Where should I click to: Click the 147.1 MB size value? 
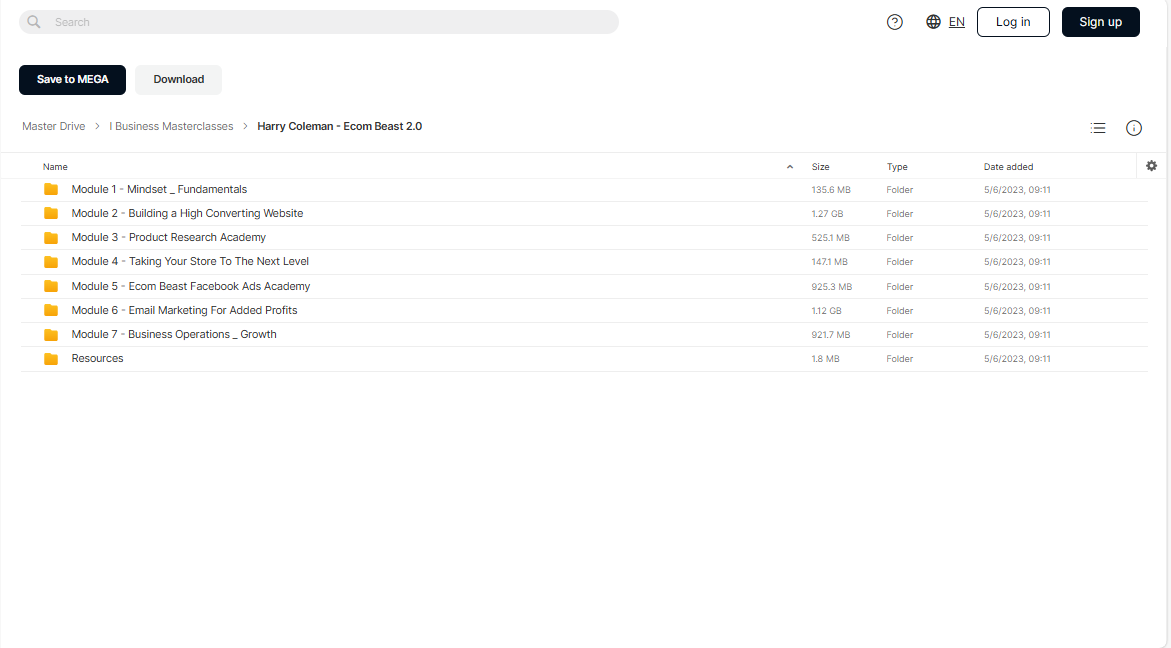coord(830,262)
